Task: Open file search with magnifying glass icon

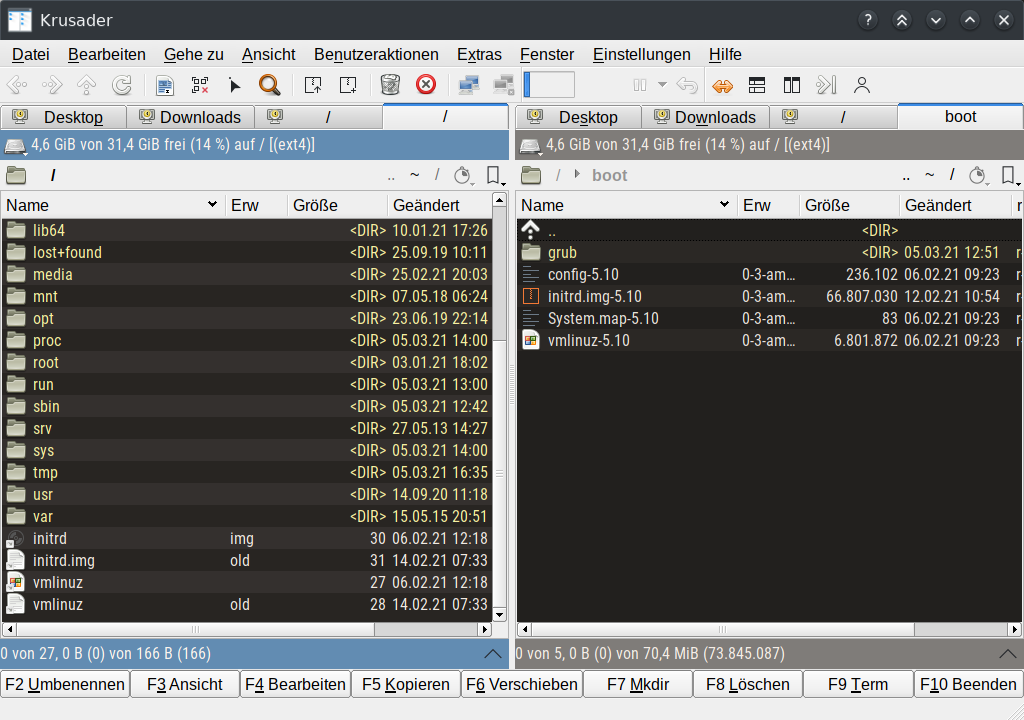Action: [x=269, y=85]
